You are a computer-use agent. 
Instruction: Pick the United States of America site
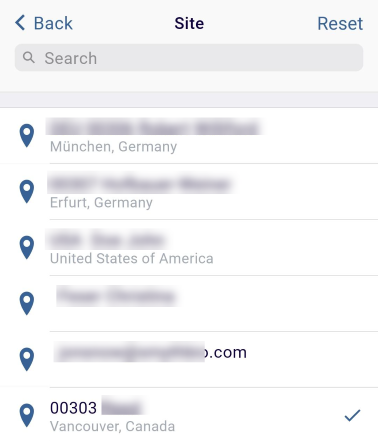pyautogui.click(x=189, y=248)
